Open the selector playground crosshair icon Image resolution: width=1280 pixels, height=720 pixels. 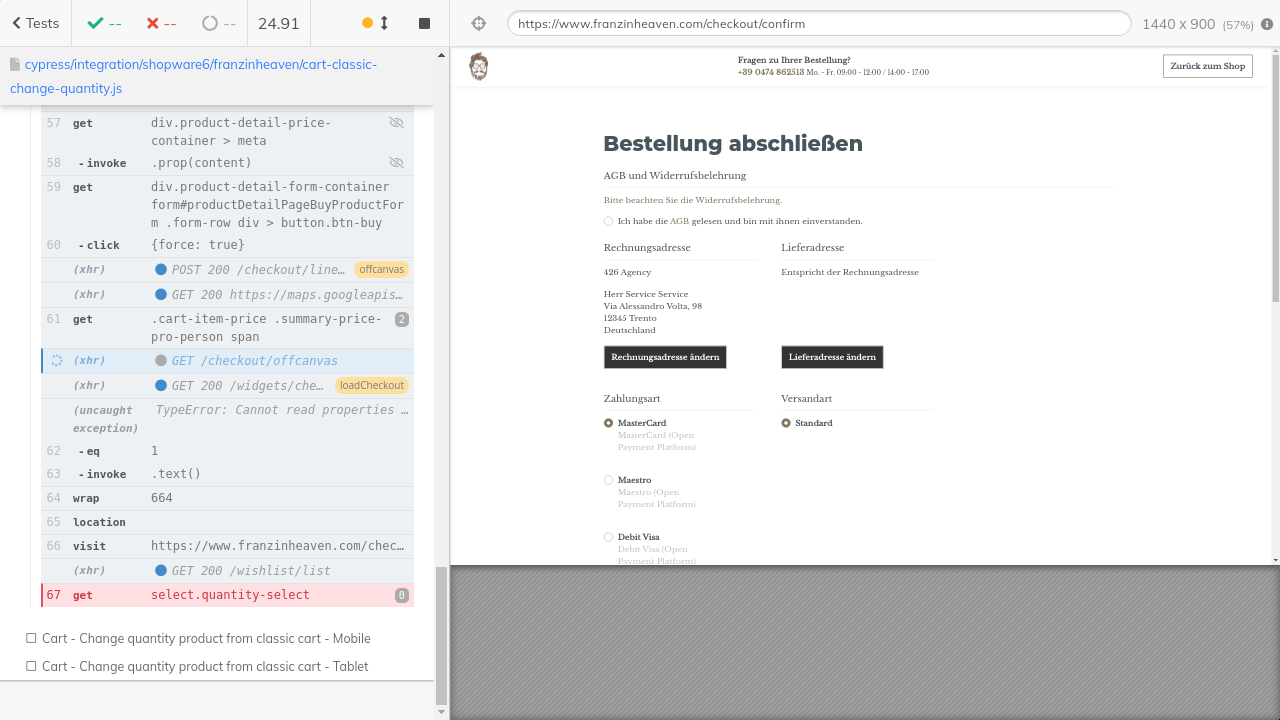(x=478, y=23)
